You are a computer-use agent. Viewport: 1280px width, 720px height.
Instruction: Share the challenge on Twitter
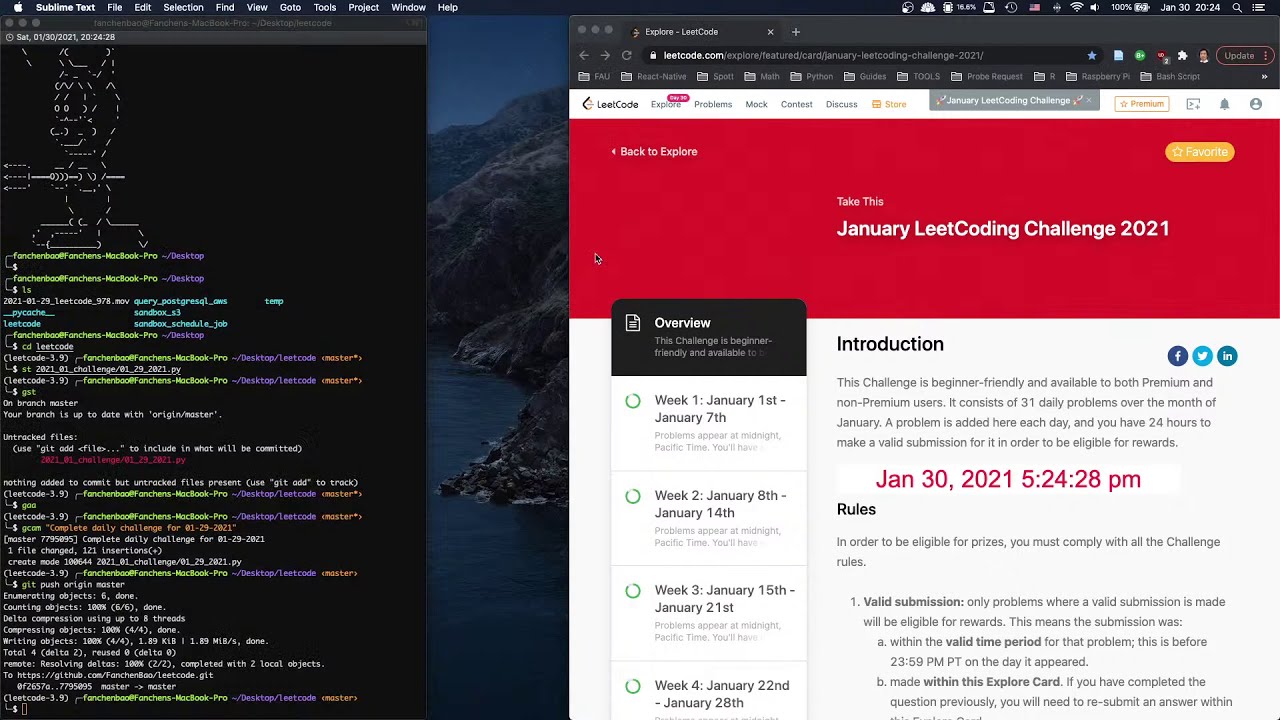click(1202, 356)
